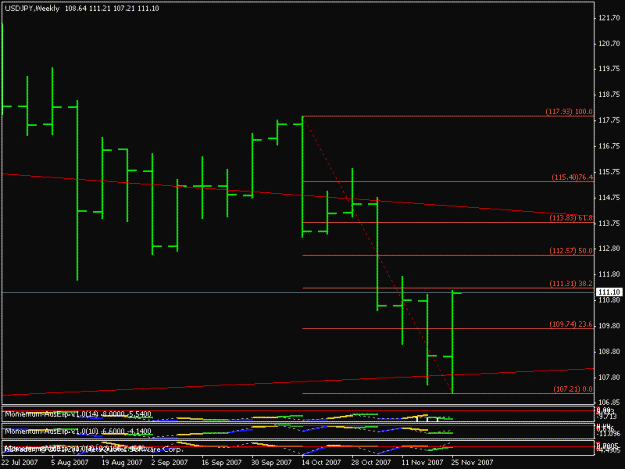Click the 2 Sep 2007 date label
The image size is (625, 469).
click(169, 462)
